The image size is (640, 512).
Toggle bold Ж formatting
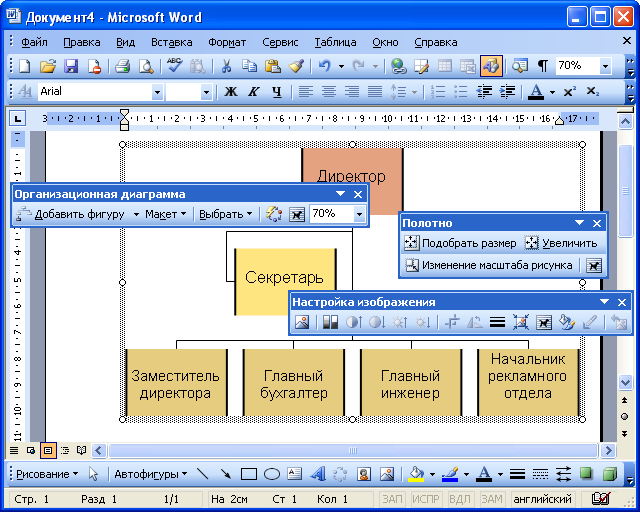231,91
